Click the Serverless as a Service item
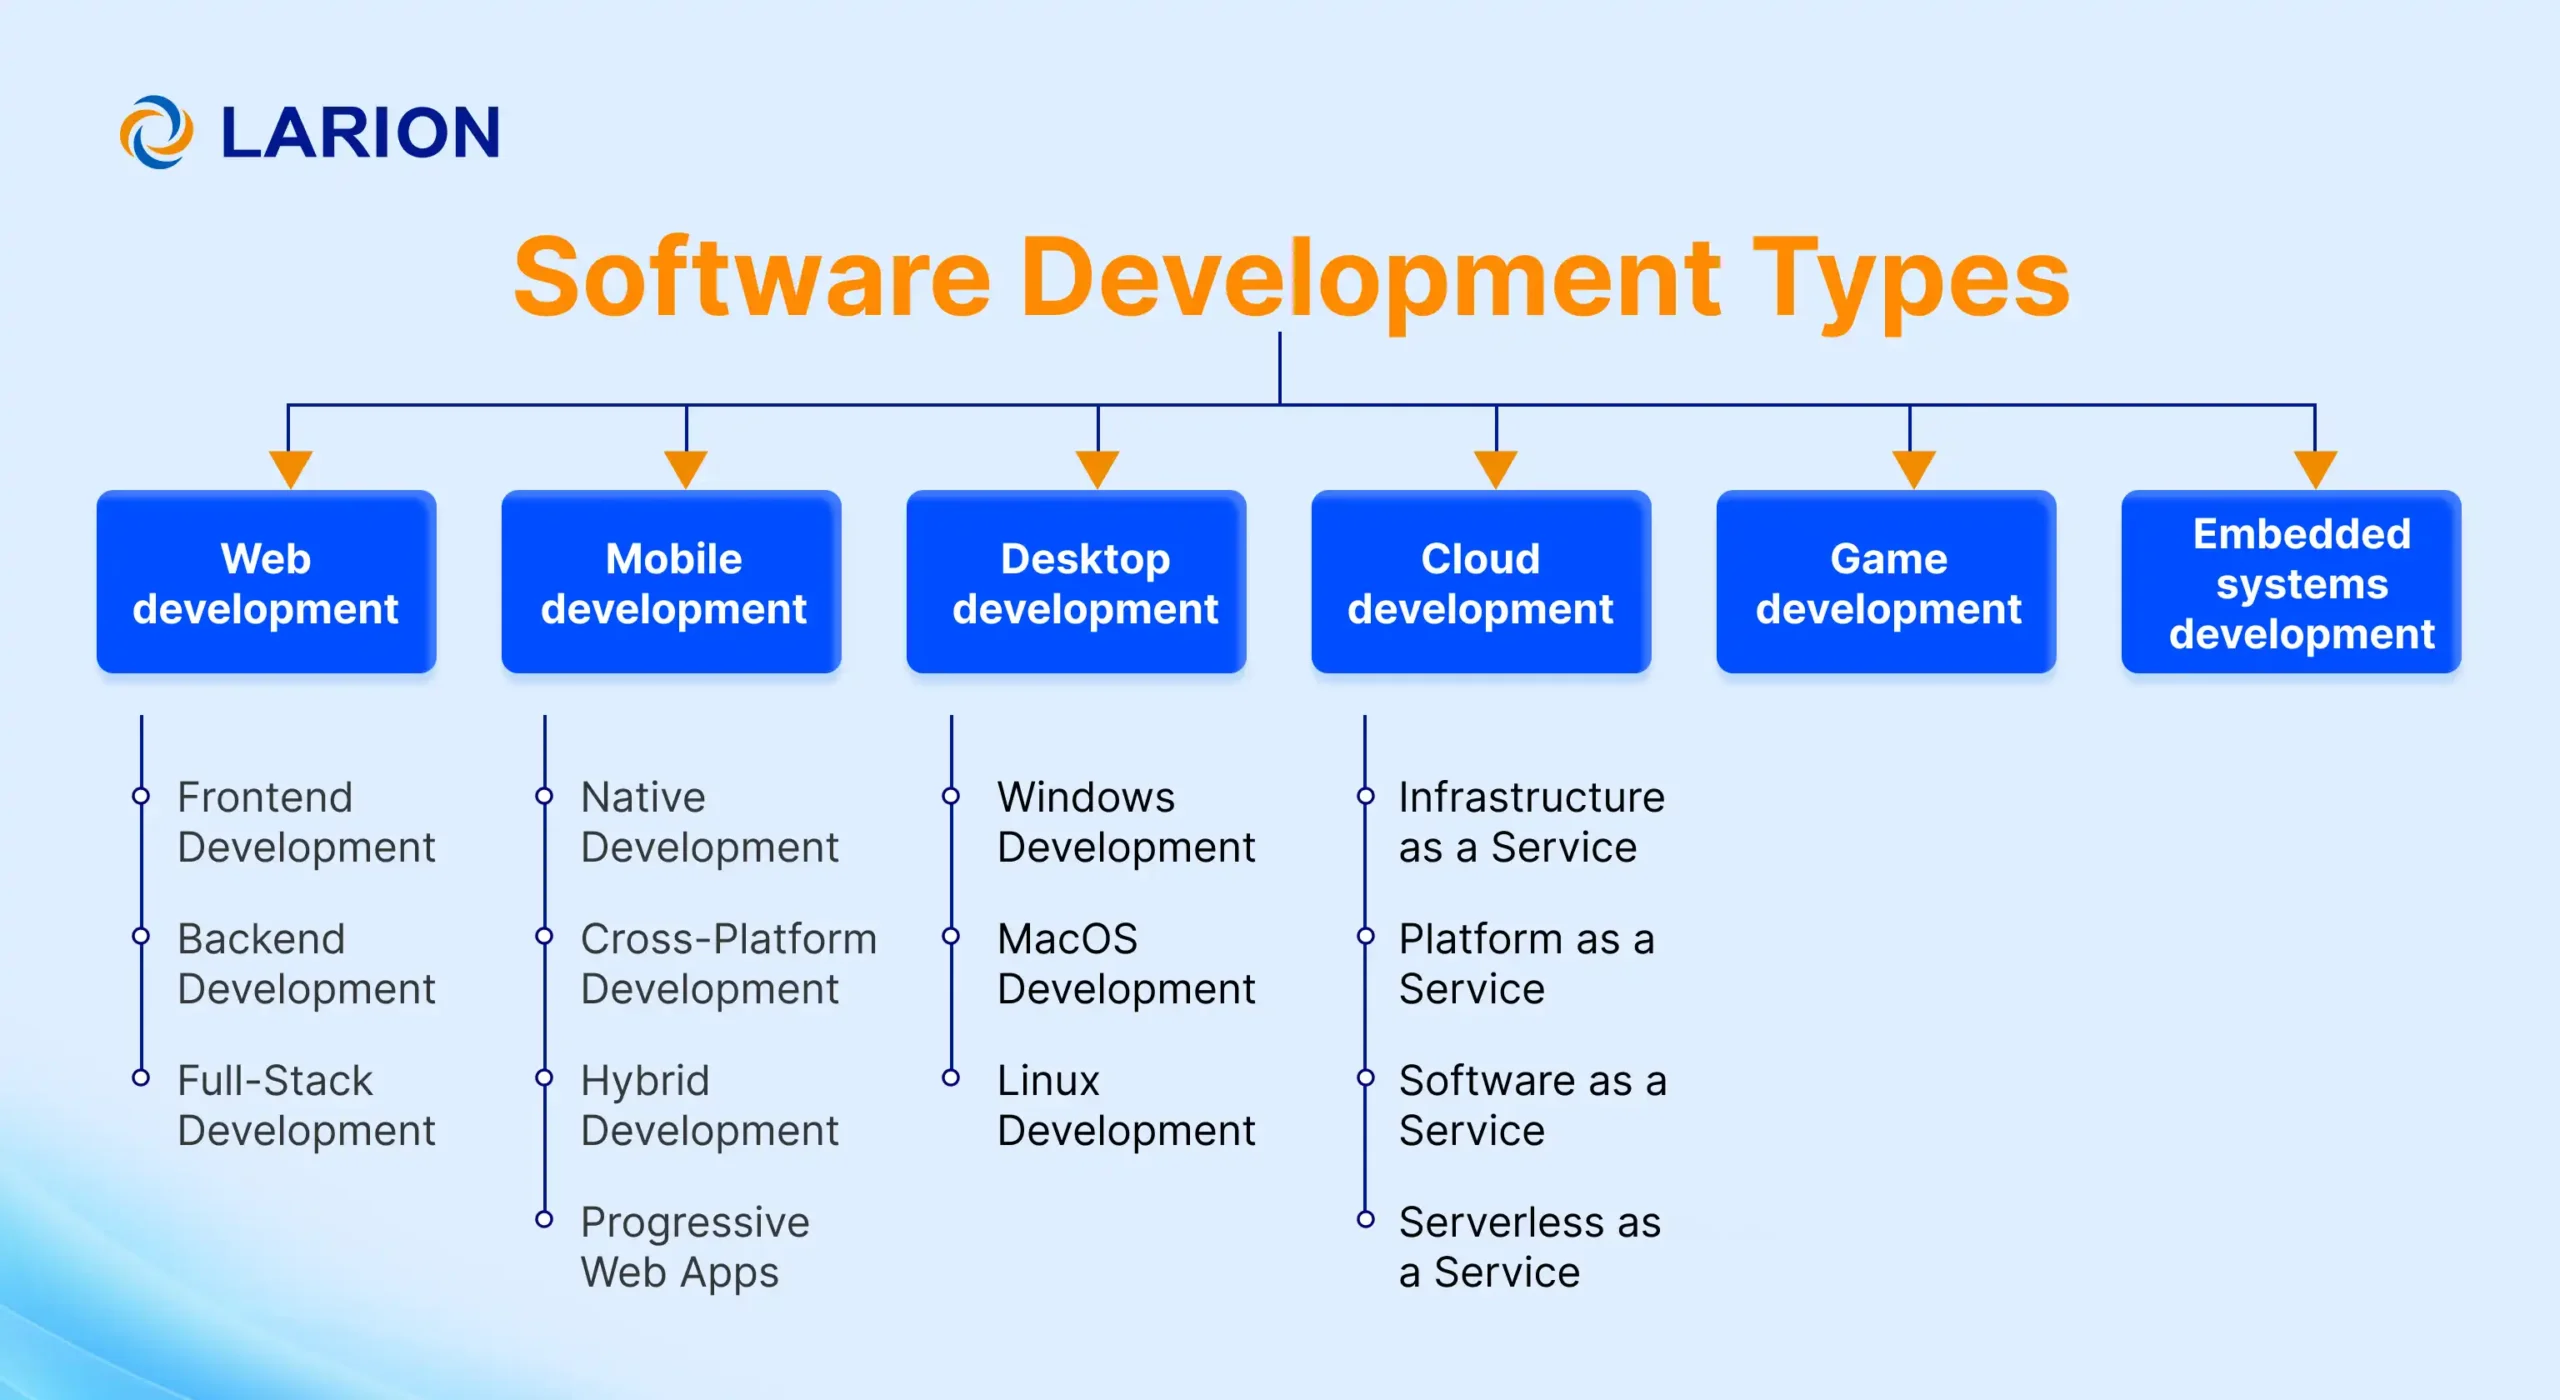The height and width of the screenshot is (1400, 2560). [x=1530, y=1248]
